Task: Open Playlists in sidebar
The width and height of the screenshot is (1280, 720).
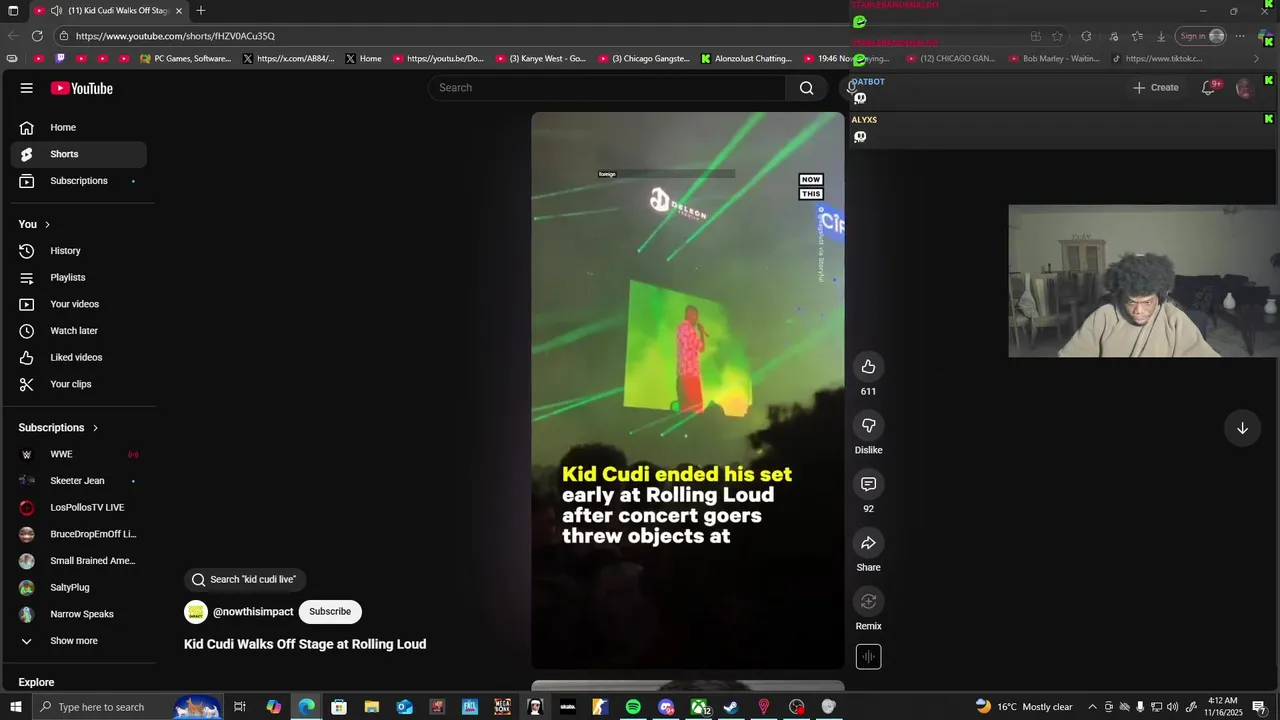Action: [79, 277]
